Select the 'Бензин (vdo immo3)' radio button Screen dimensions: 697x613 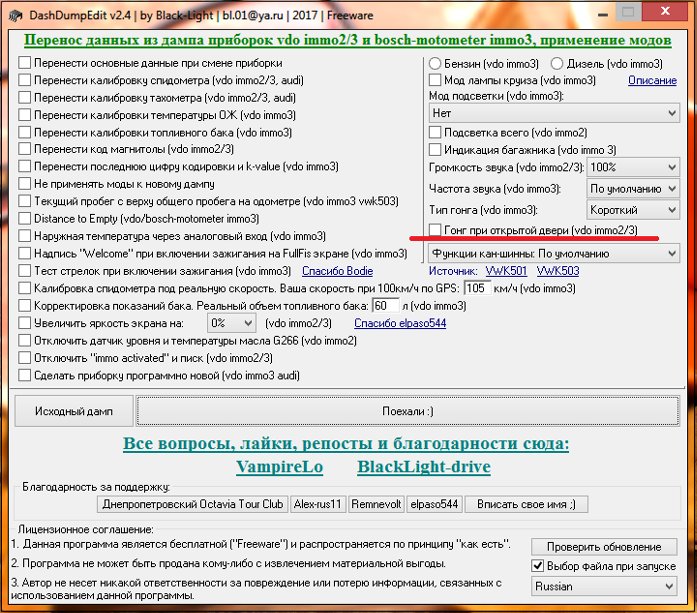[435, 64]
